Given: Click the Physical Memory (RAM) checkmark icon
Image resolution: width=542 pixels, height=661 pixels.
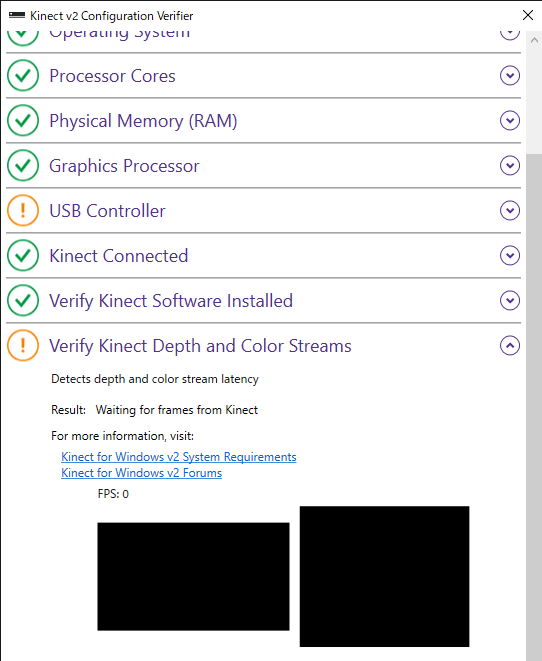Looking at the screenshot, I should (23, 121).
